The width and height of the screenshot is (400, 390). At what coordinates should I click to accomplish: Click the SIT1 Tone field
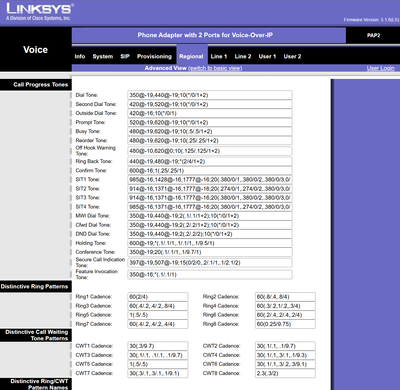coord(210,179)
